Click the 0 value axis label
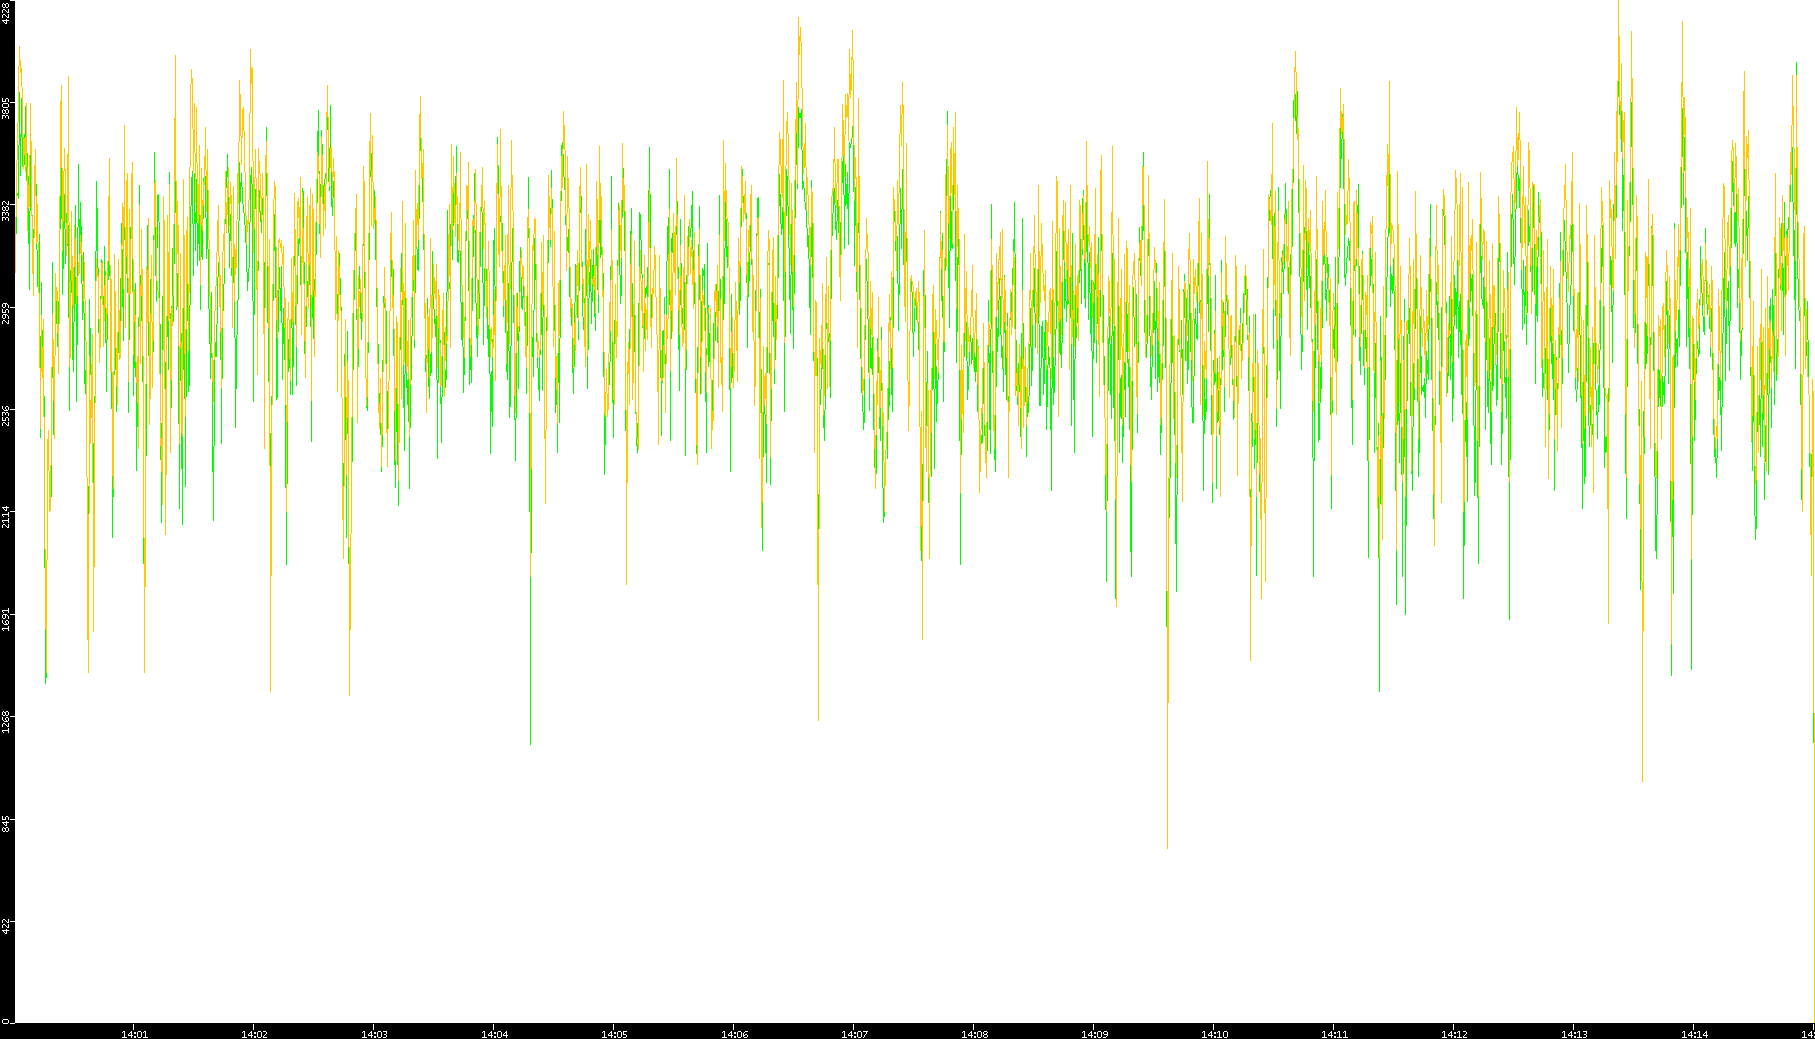 (x=7, y=1020)
